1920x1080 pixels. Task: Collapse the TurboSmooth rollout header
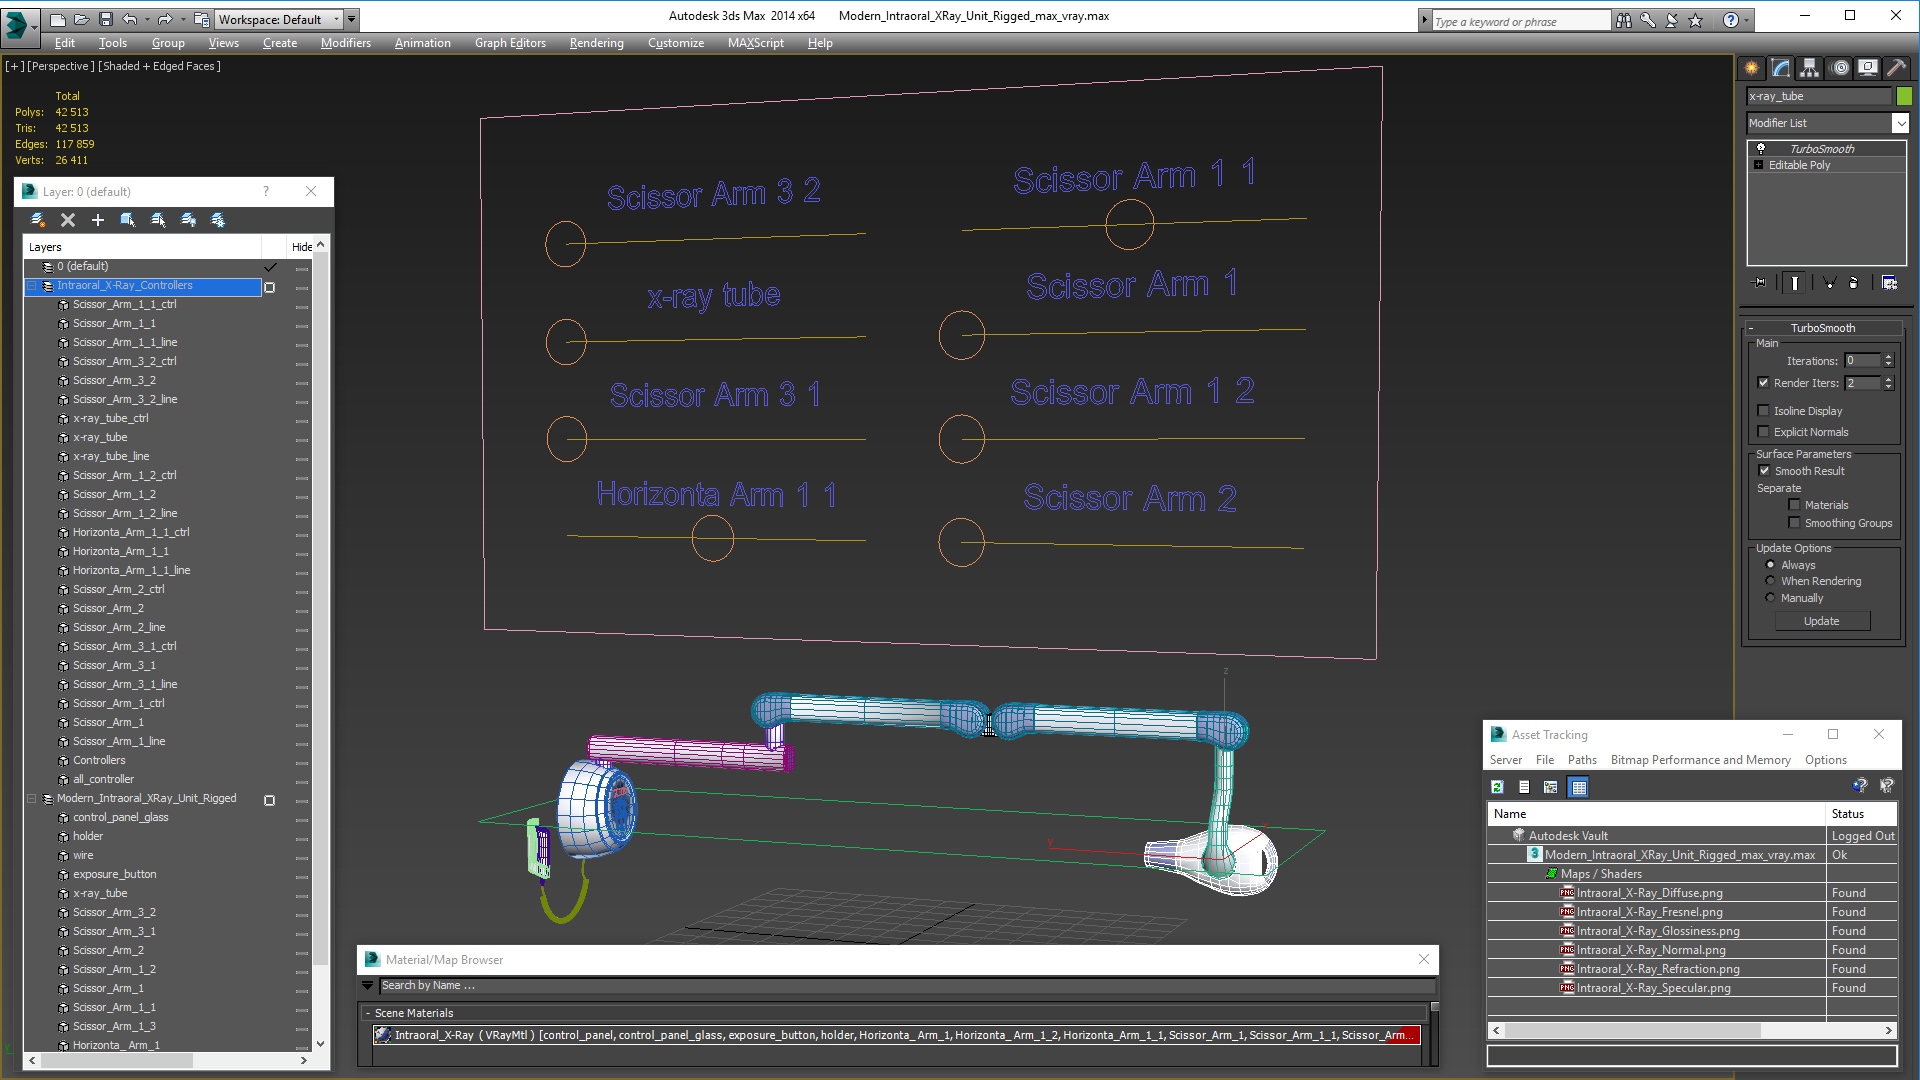(x=1822, y=328)
